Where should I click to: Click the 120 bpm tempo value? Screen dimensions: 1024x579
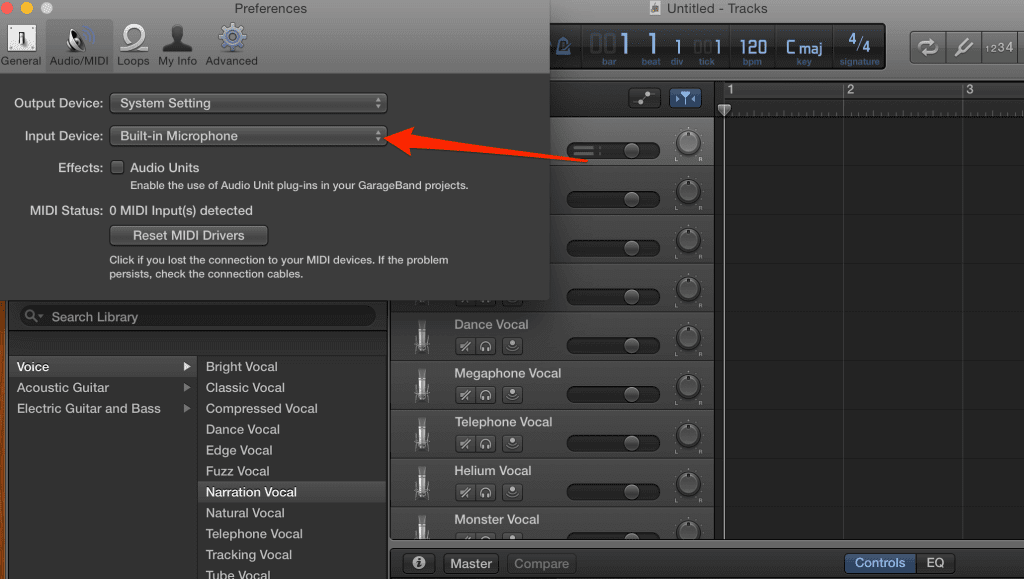(752, 47)
